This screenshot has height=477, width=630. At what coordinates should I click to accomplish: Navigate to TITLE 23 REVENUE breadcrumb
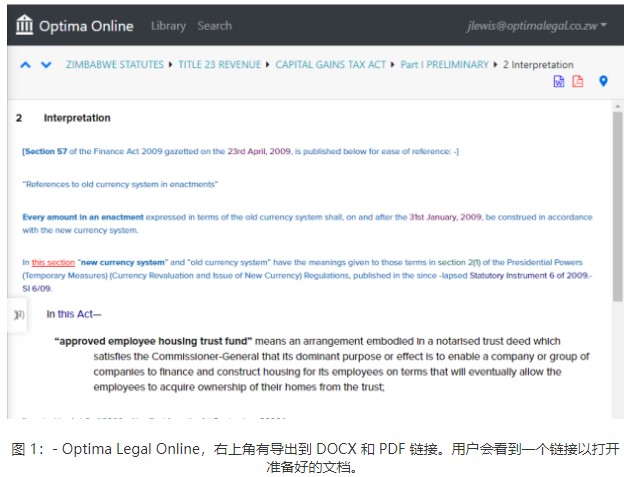pyautogui.click(x=220, y=65)
